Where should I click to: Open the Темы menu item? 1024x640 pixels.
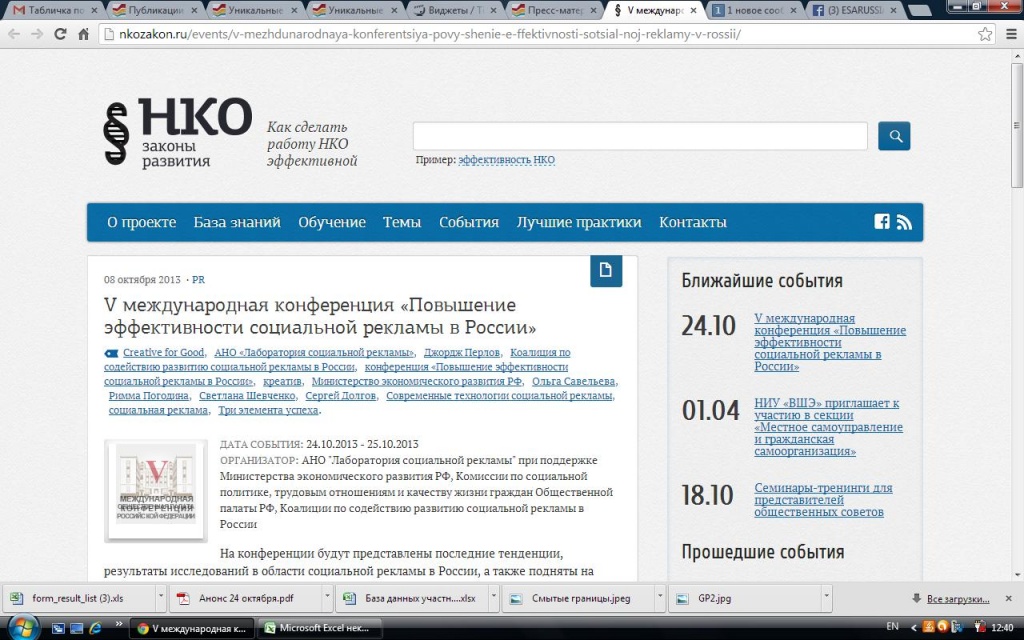pos(402,222)
